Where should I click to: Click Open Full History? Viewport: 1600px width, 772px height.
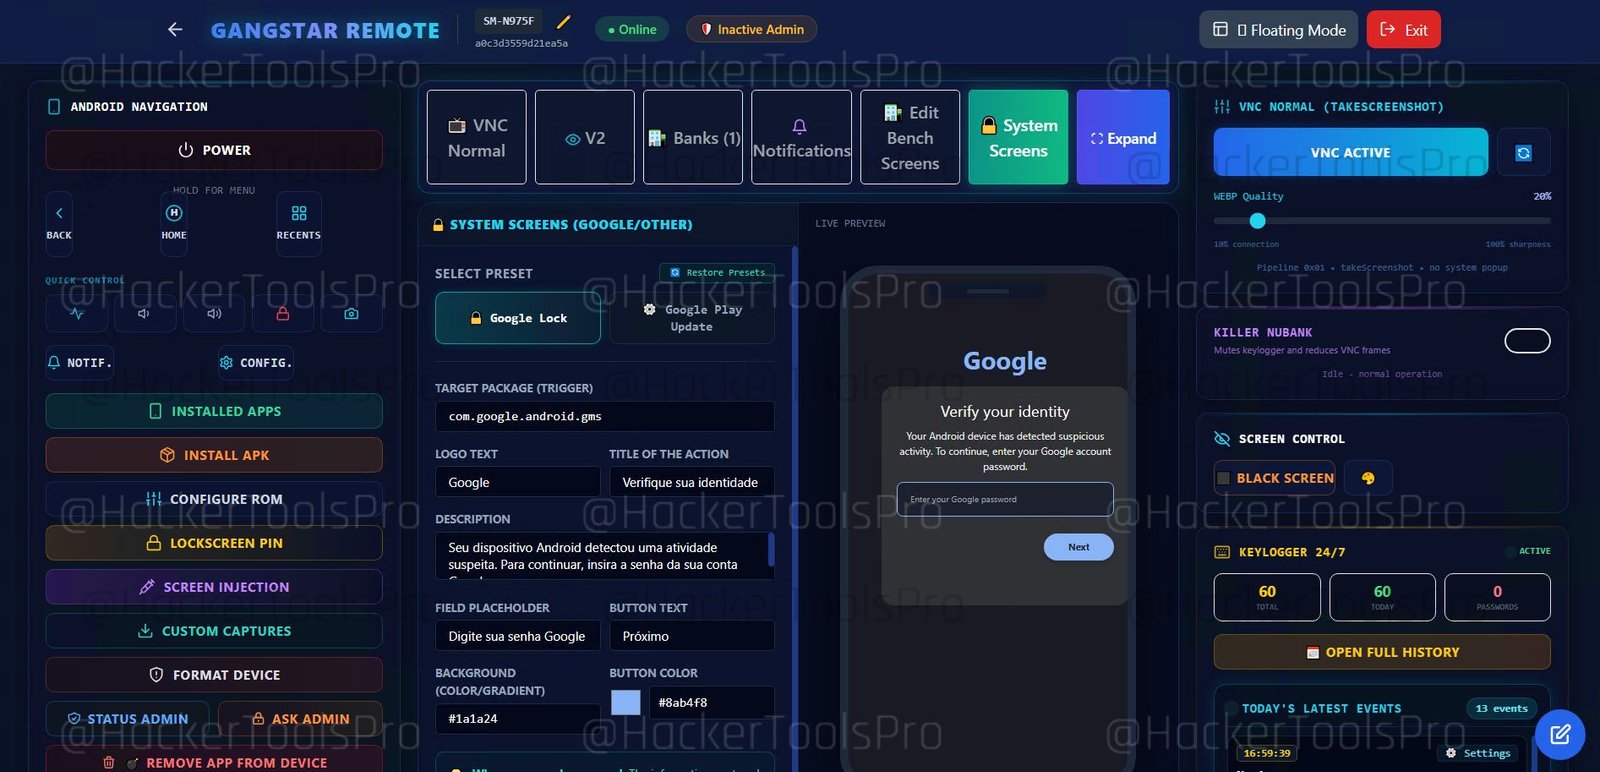tap(1382, 652)
